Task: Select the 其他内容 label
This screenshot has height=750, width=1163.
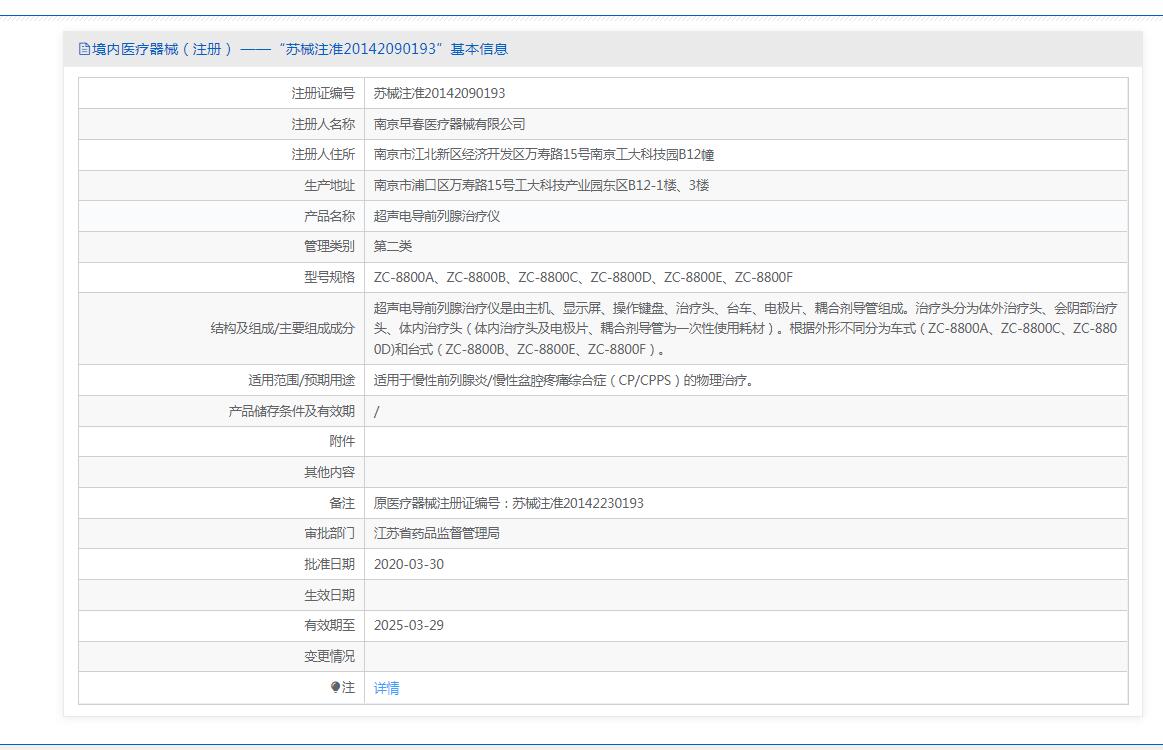Action: pos(329,473)
